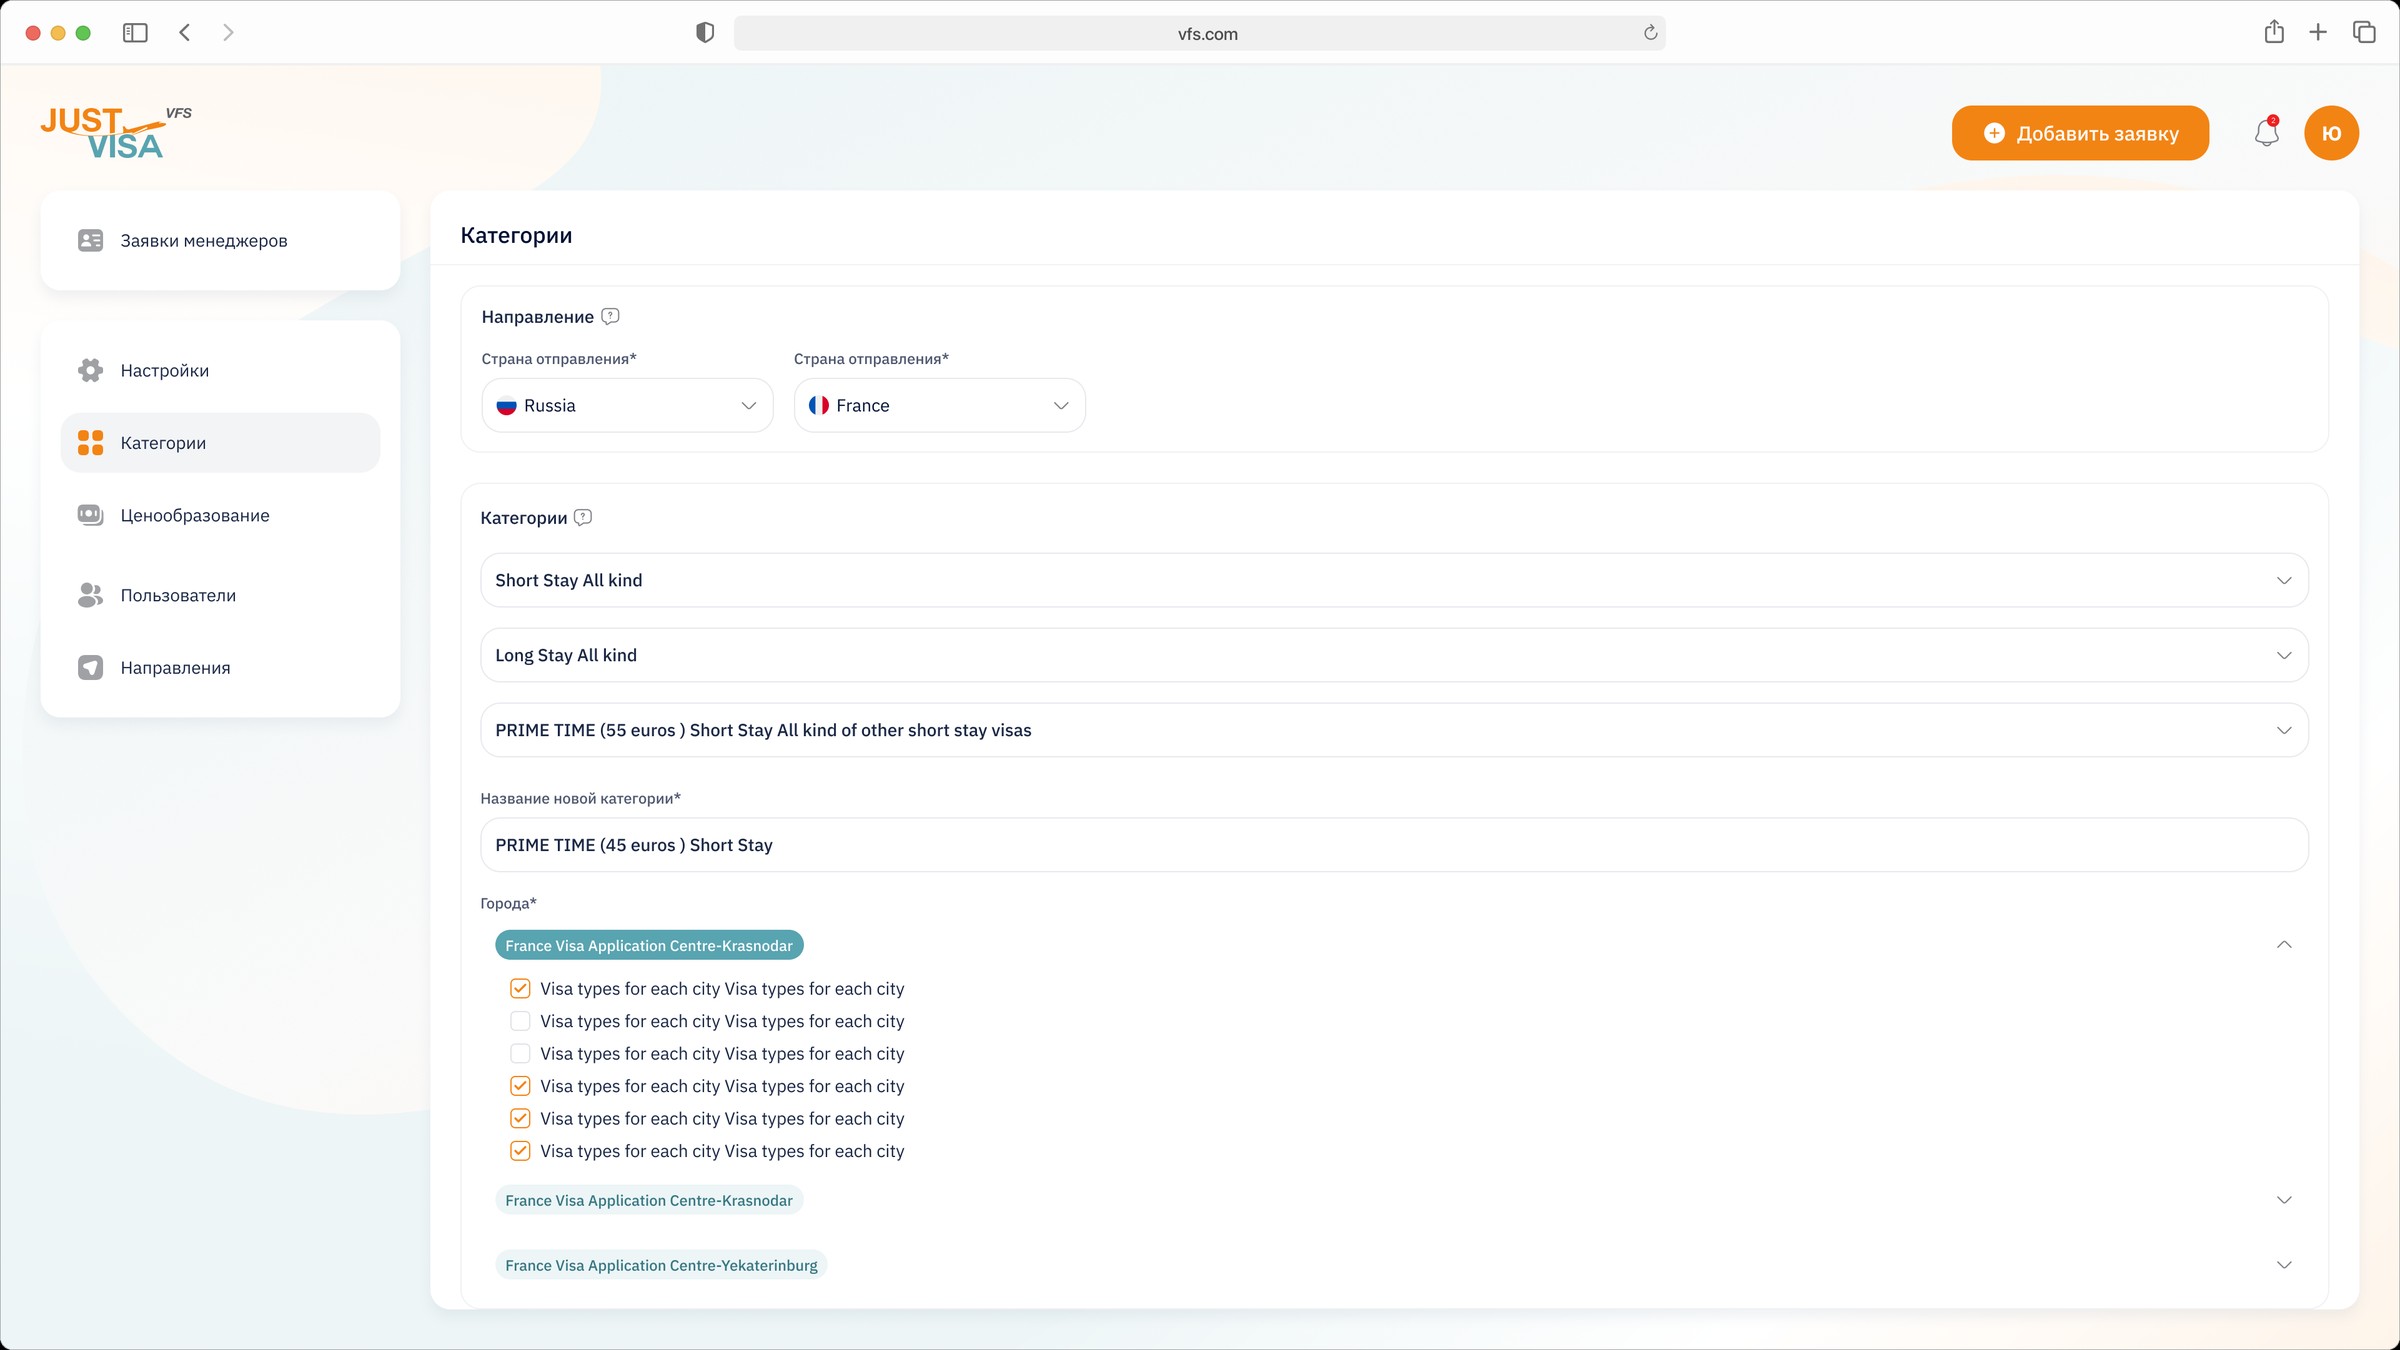The height and width of the screenshot is (1350, 2400).
Task: Open the Russia country dropdown
Action: pyautogui.click(x=627, y=405)
